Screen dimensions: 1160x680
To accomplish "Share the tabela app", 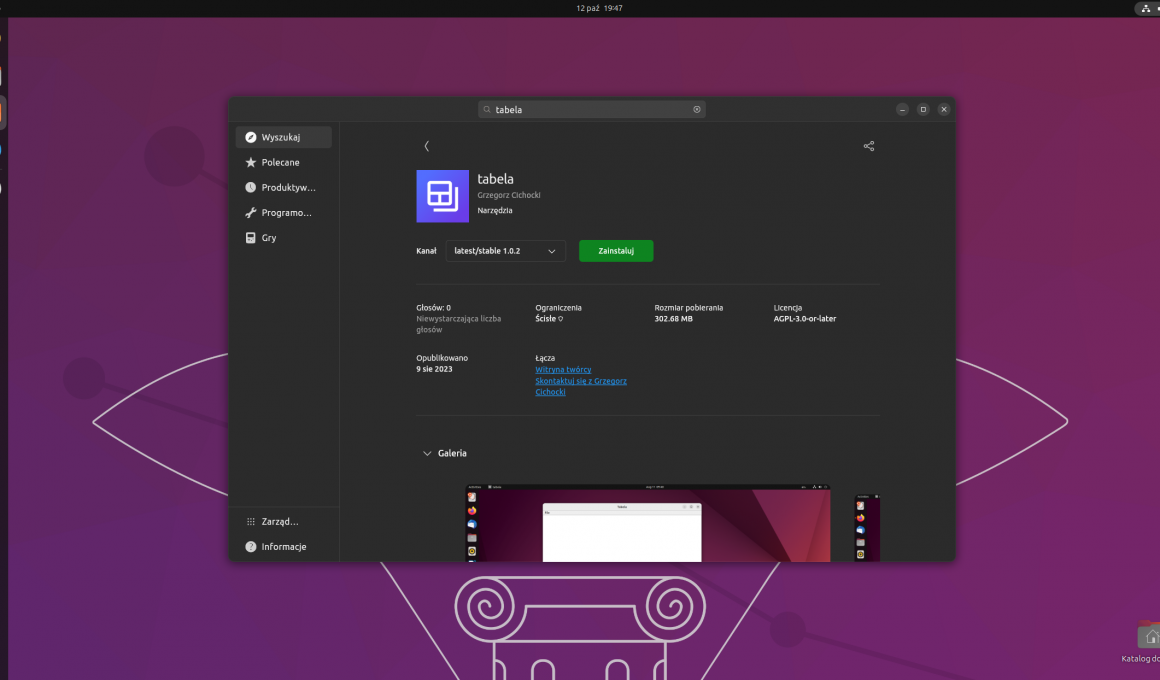I will pyautogui.click(x=868, y=146).
